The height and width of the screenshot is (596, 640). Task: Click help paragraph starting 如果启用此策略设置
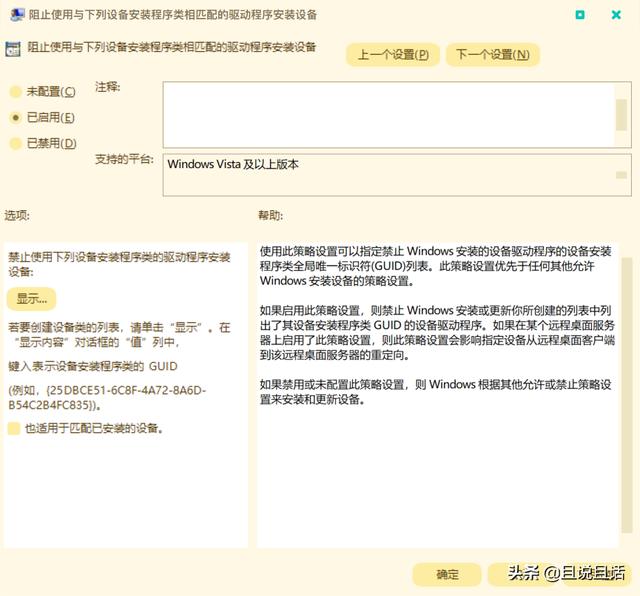tap(437, 333)
